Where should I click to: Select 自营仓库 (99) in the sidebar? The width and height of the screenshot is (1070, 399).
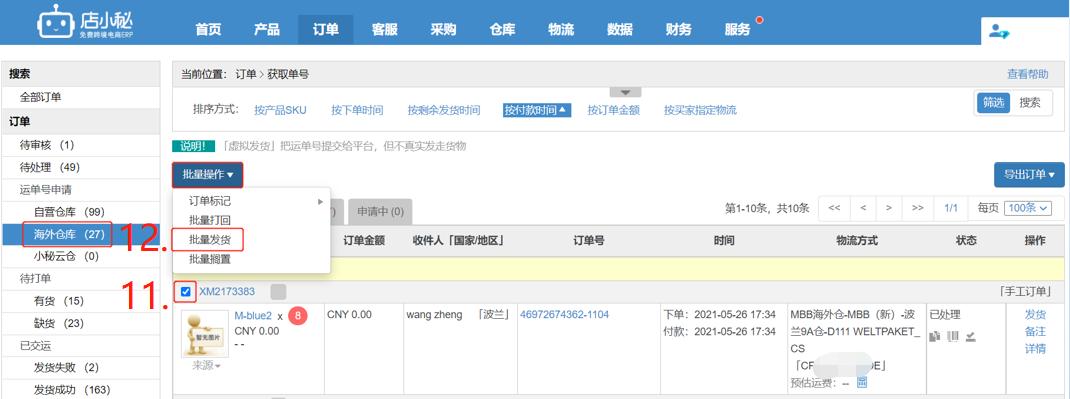[81, 212]
